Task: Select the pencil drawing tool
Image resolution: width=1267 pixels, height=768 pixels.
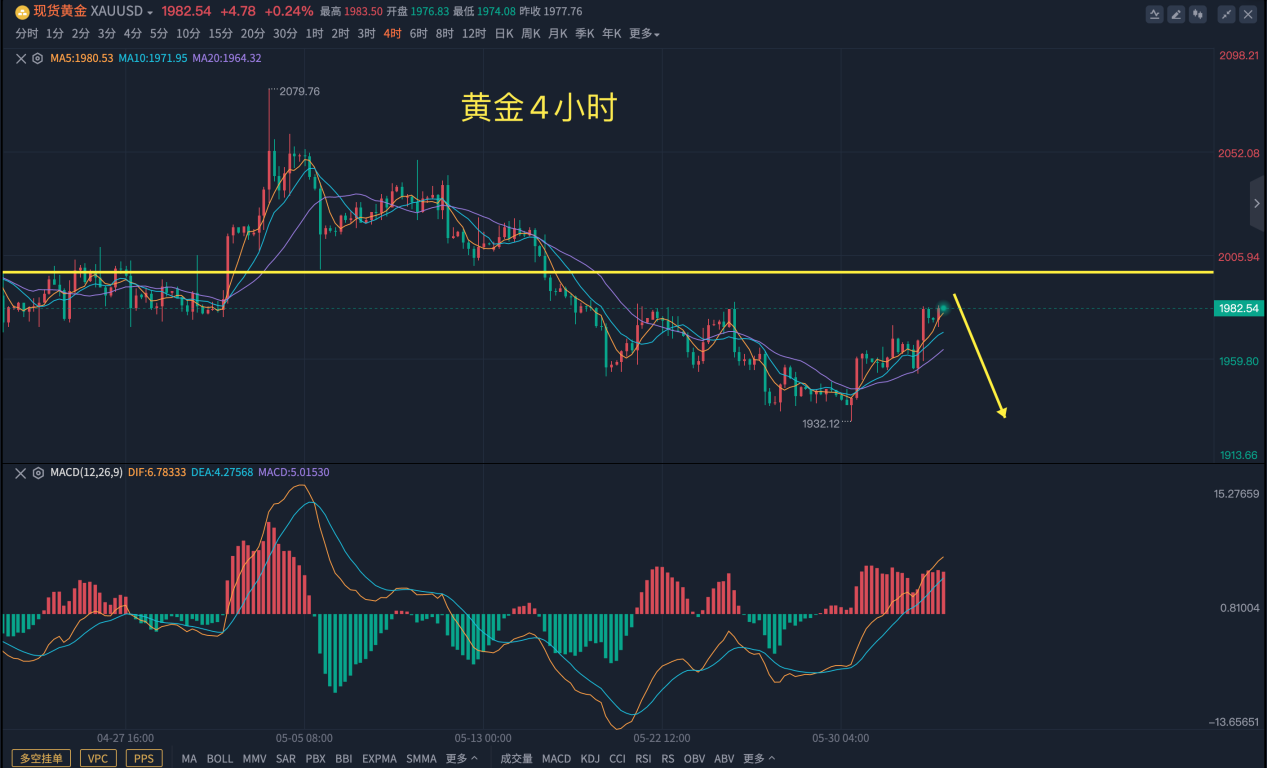Action: tap(1177, 14)
